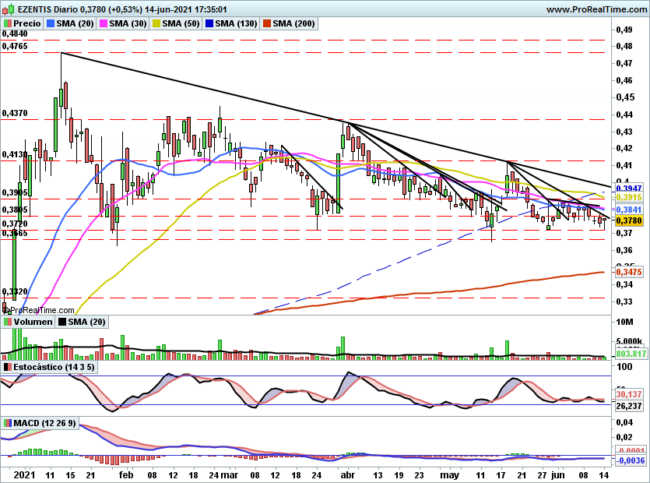Image resolution: width=650 pixels, height=483 pixels.
Task: Click the 0,44 price axis label
Action: tap(624, 114)
